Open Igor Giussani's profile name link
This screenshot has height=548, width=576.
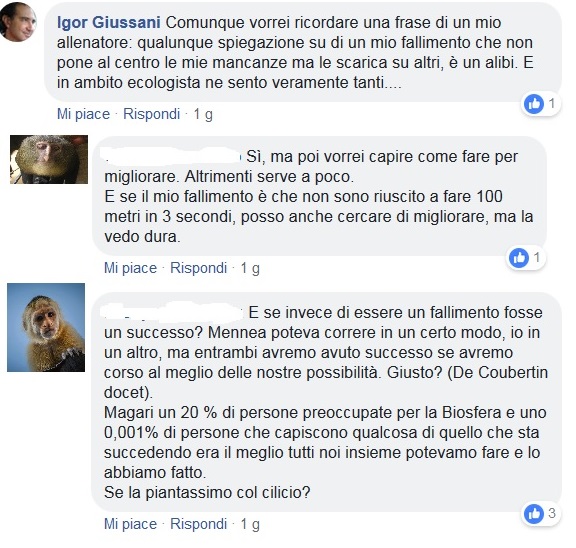click(109, 23)
